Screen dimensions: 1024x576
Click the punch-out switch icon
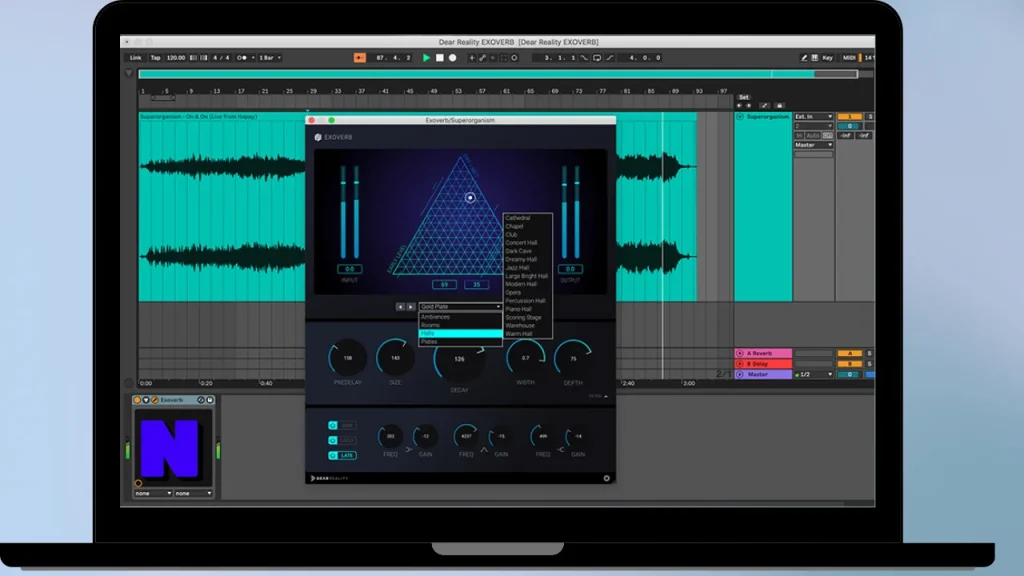pyautogui.click(x=610, y=57)
